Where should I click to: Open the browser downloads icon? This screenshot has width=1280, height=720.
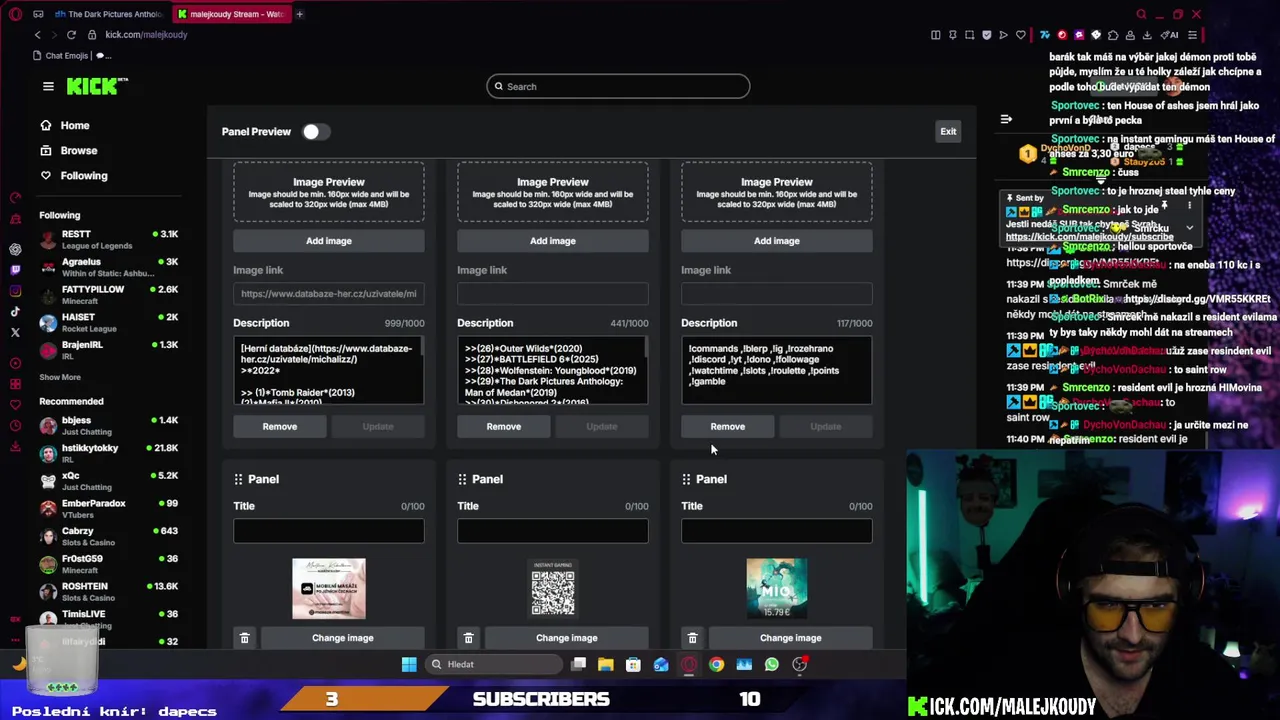(1147, 35)
